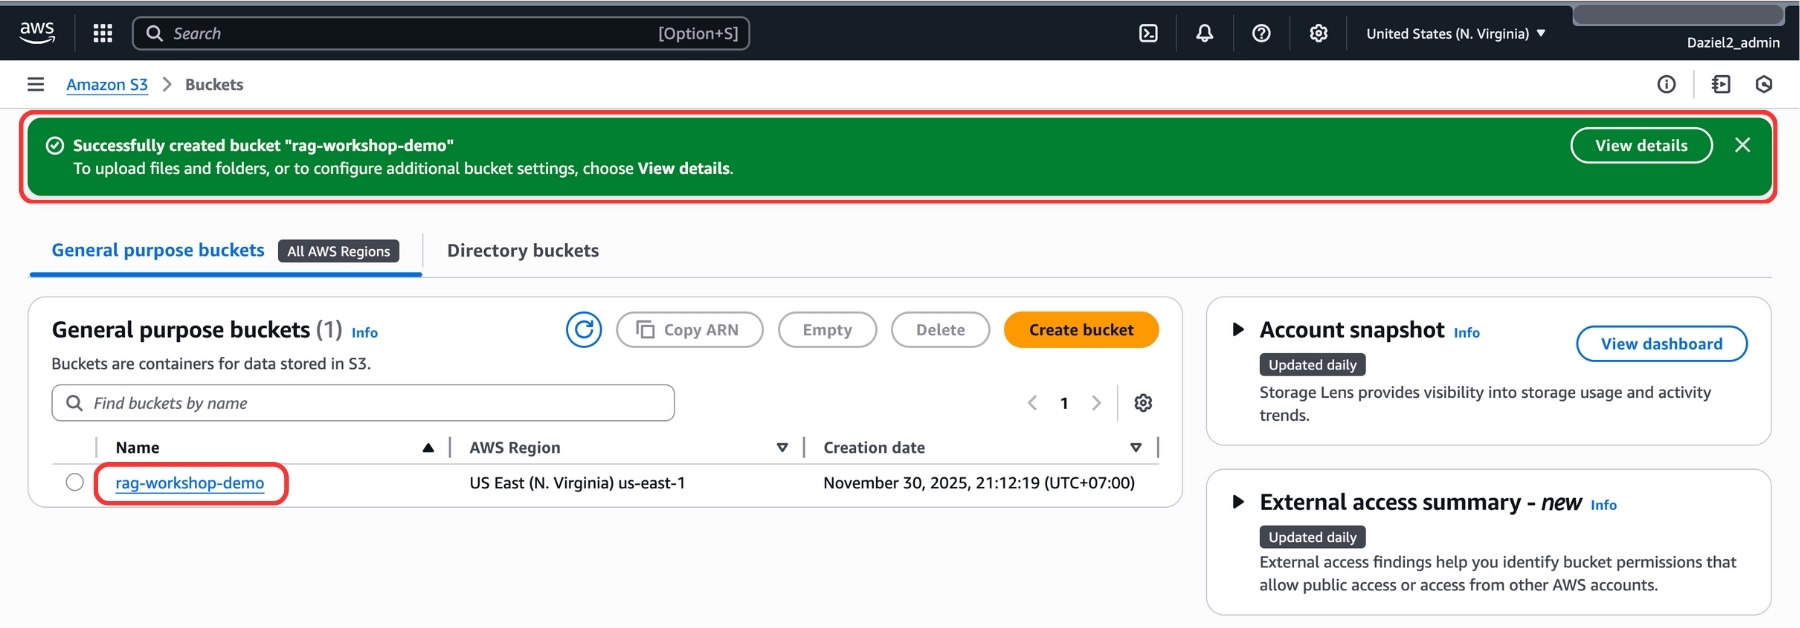Switch to General purpose buckets tab
The height and width of the screenshot is (628, 1800).
pos(158,250)
